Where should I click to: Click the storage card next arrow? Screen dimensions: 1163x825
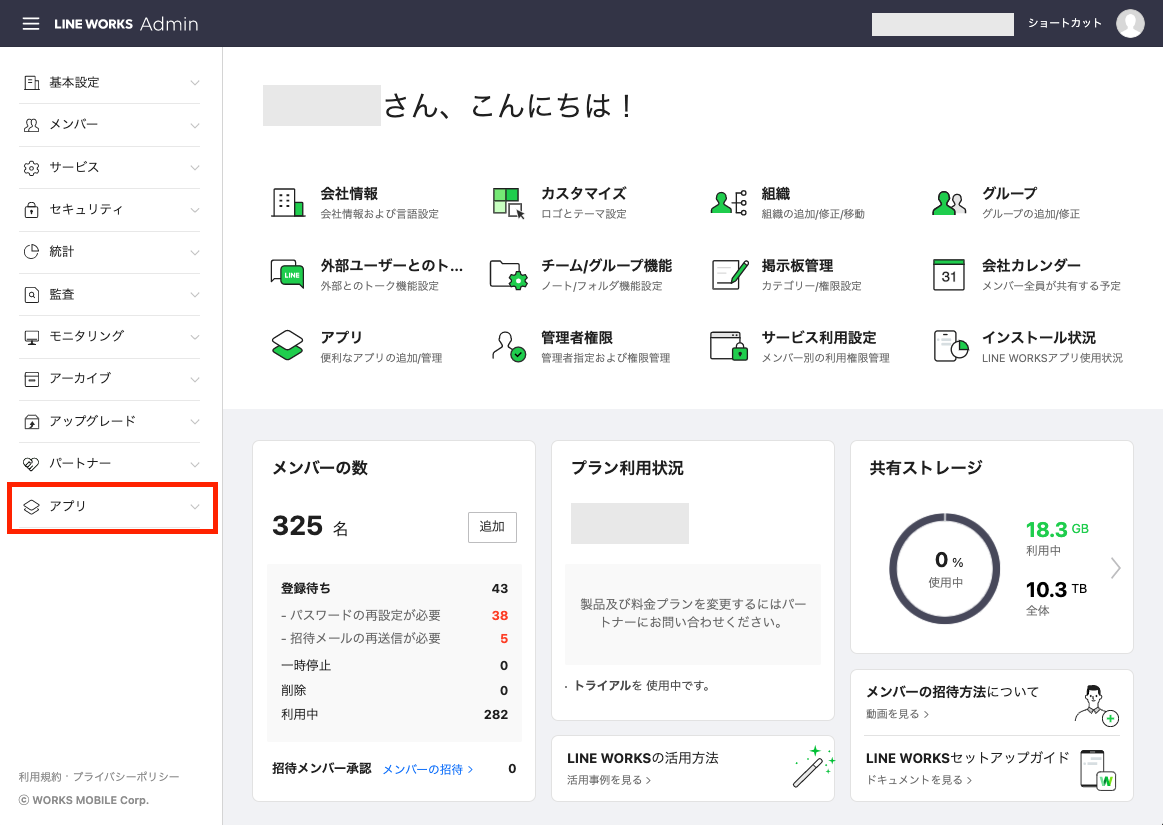(x=1115, y=568)
